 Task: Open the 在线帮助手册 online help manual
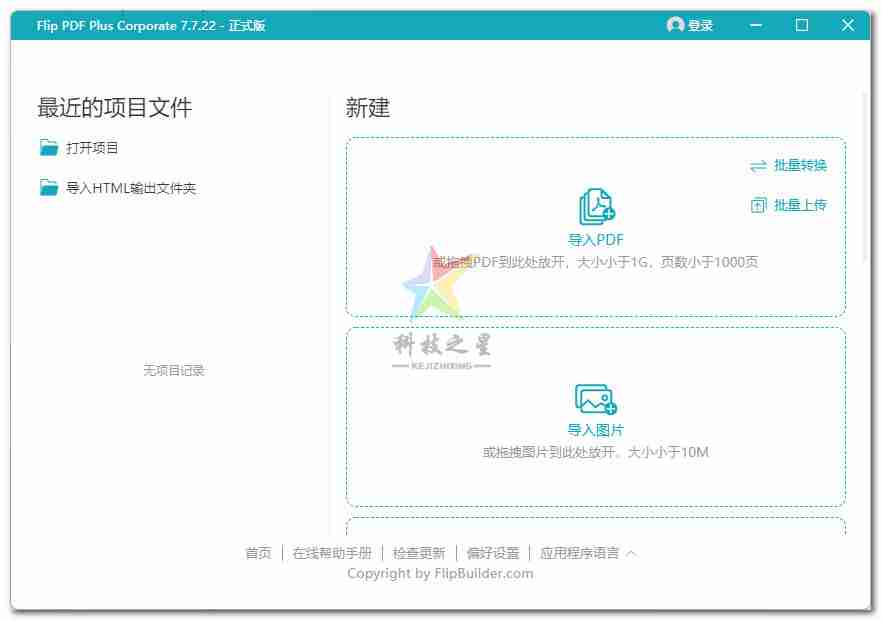coord(332,553)
